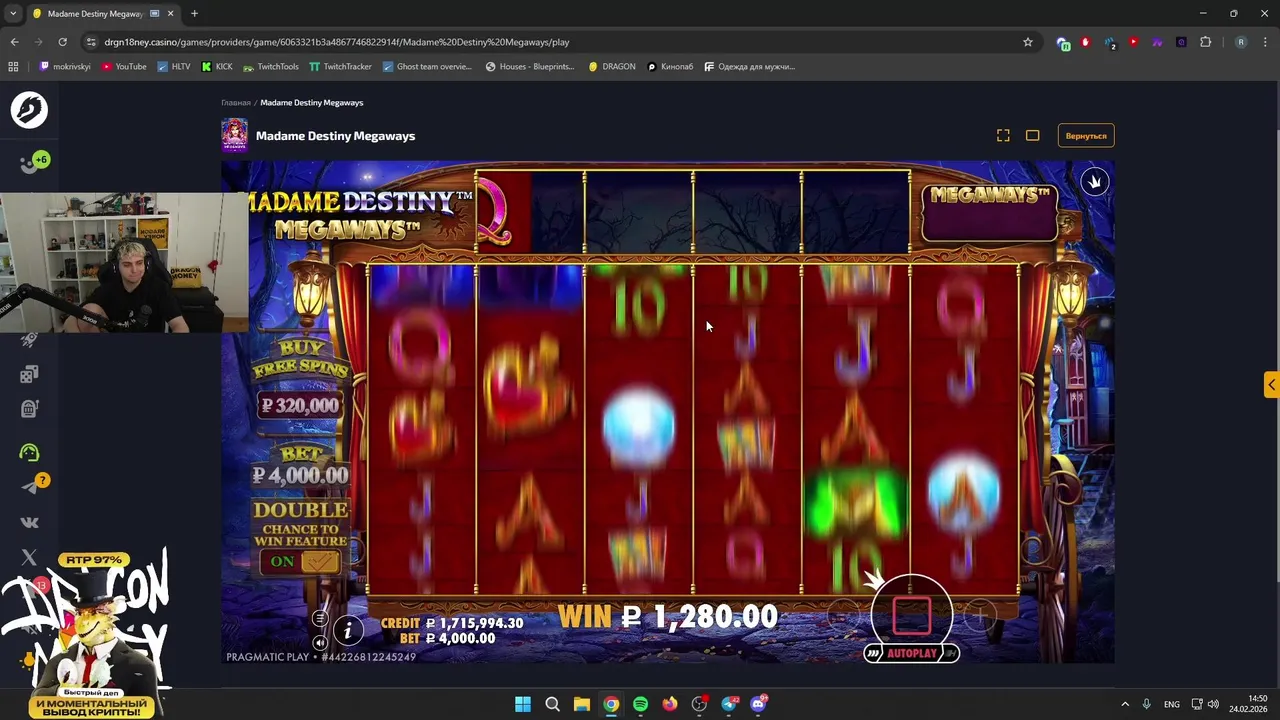Open the sidebar icon with +6 badge
Screen dimensions: 1280x720
(31, 164)
